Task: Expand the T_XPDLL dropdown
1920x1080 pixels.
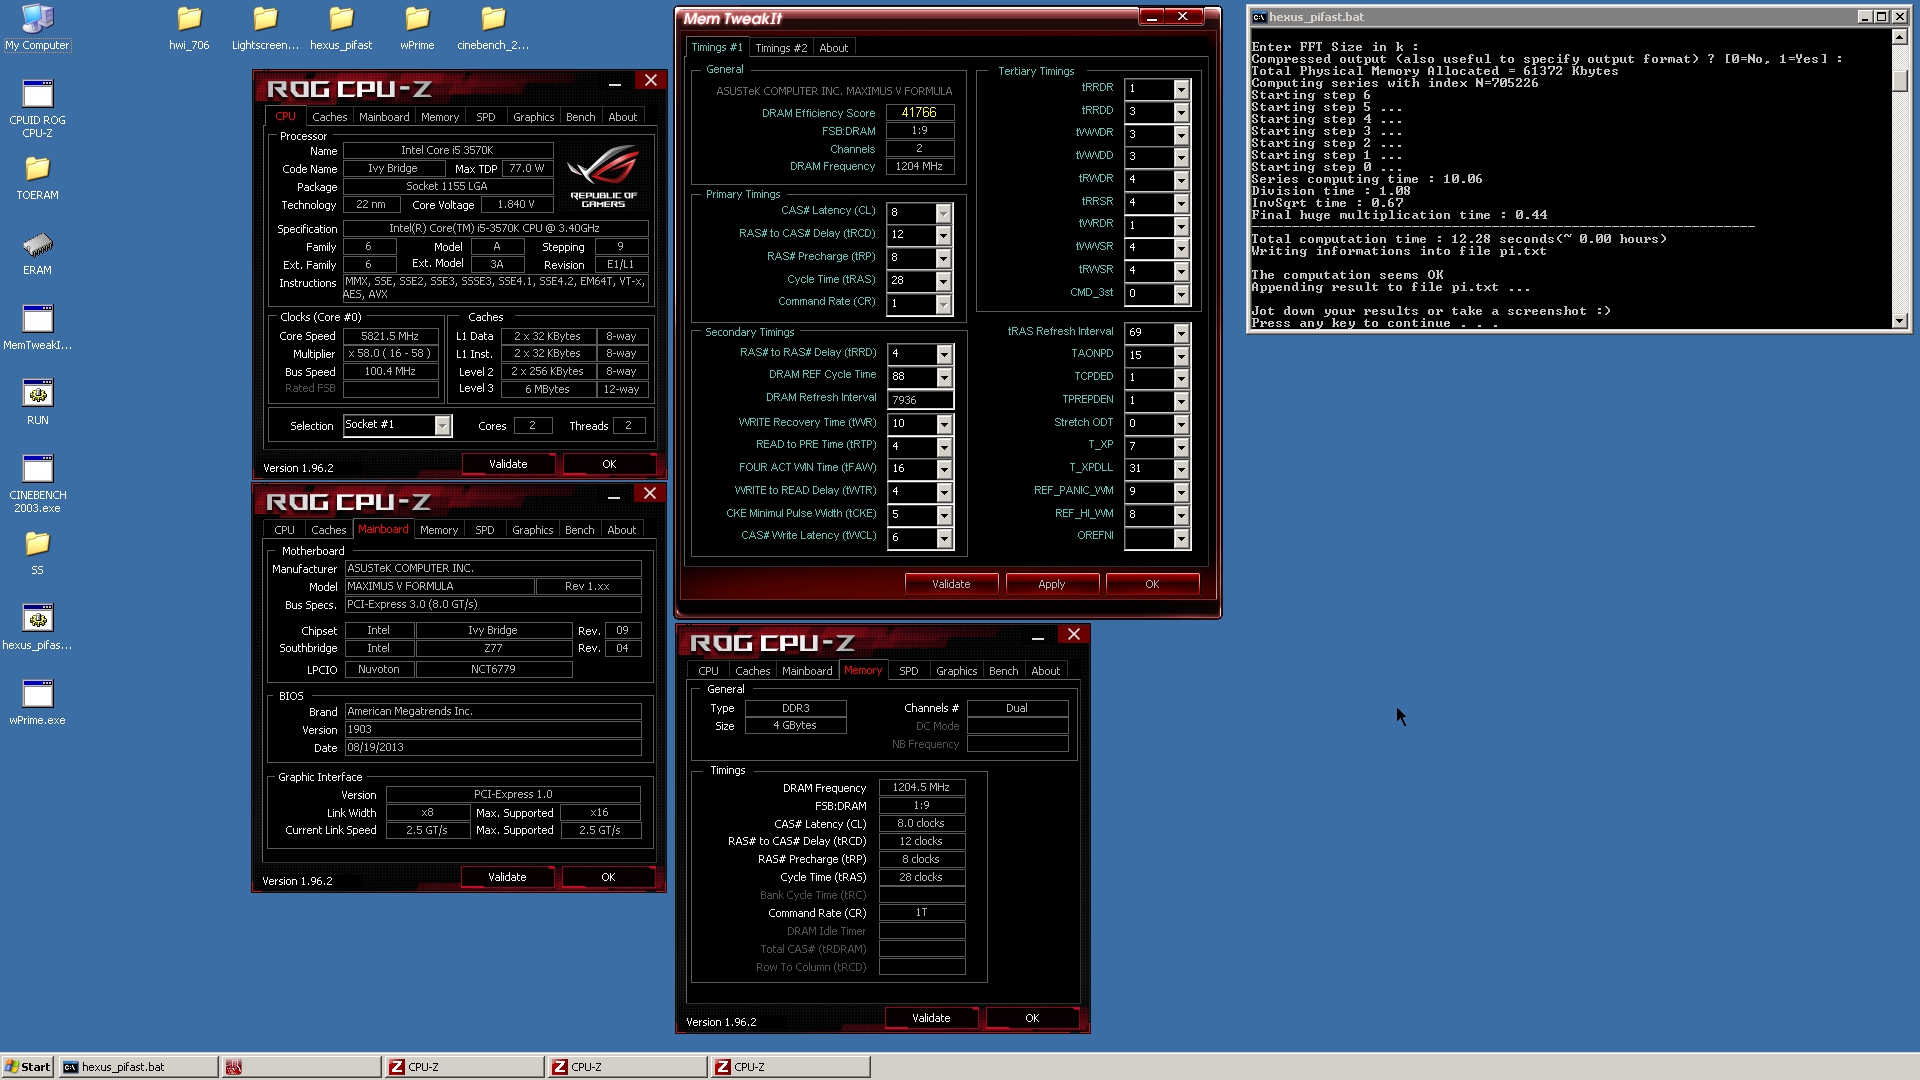Action: [x=1181, y=469]
